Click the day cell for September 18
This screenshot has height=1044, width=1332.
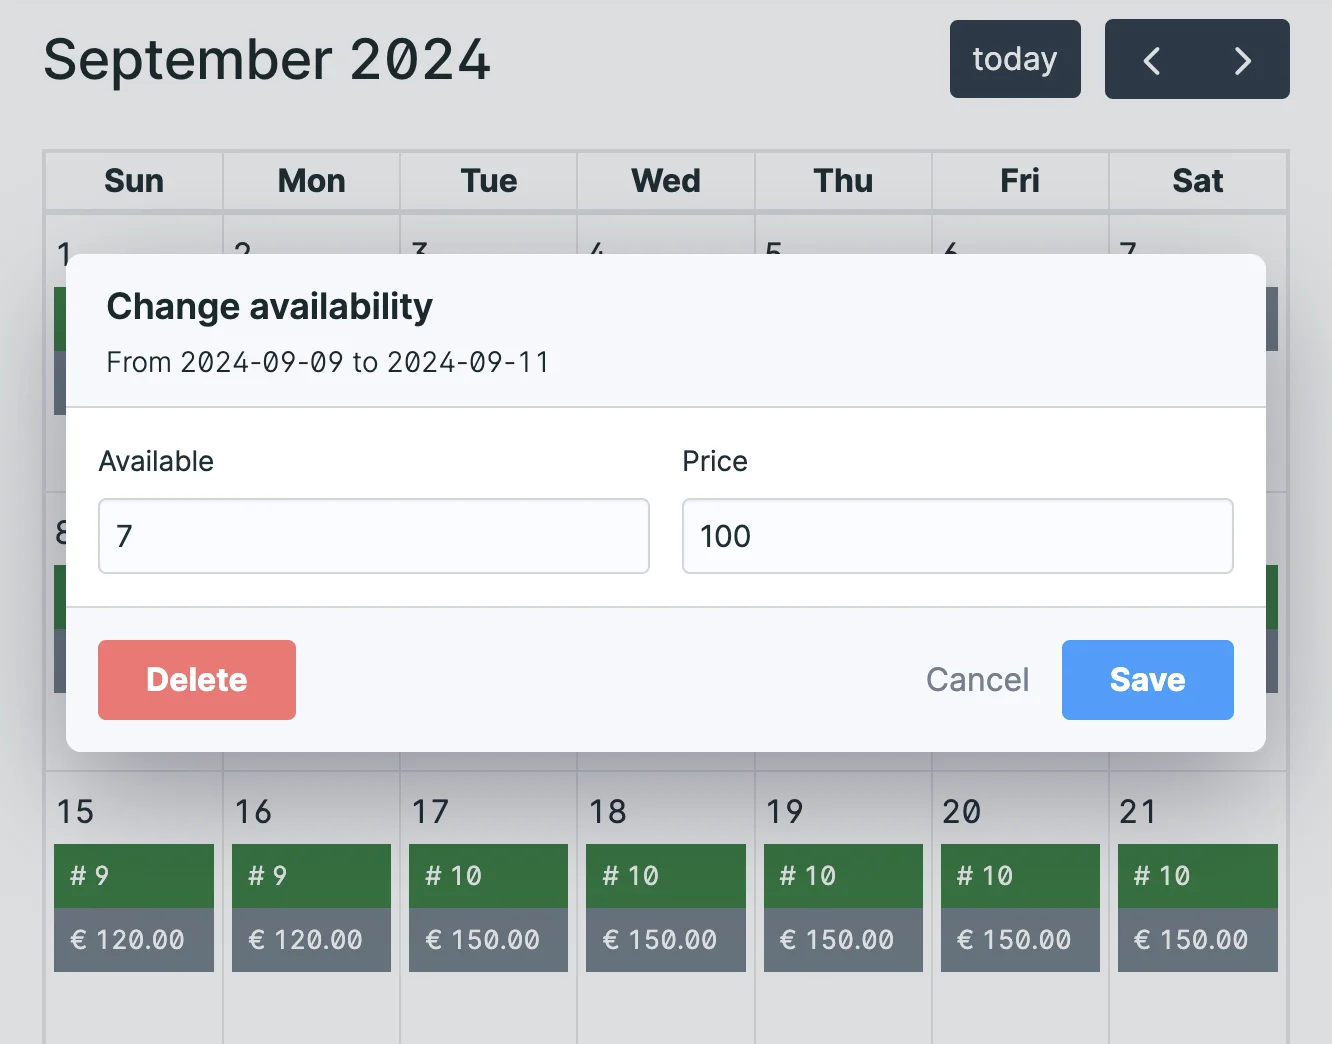[x=665, y=1005]
